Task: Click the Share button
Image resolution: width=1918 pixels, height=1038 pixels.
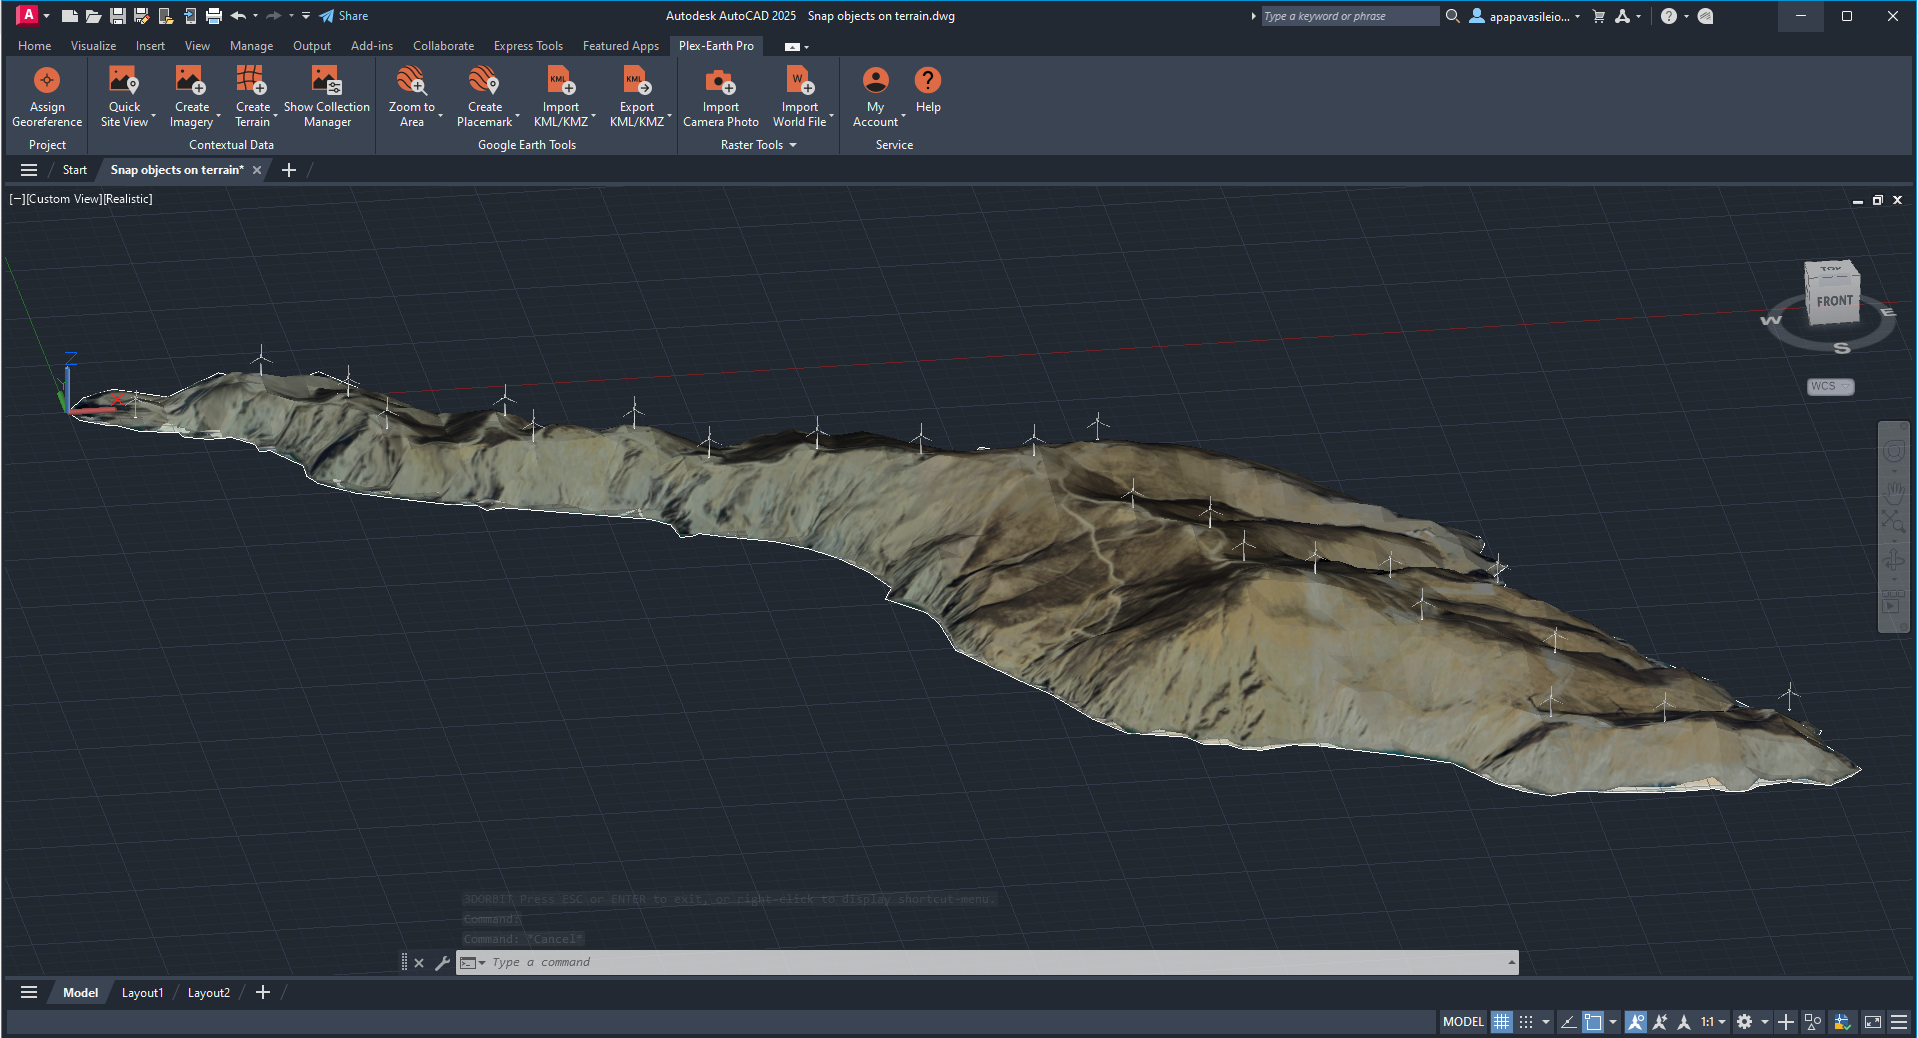Action: (x=344, y=16)
